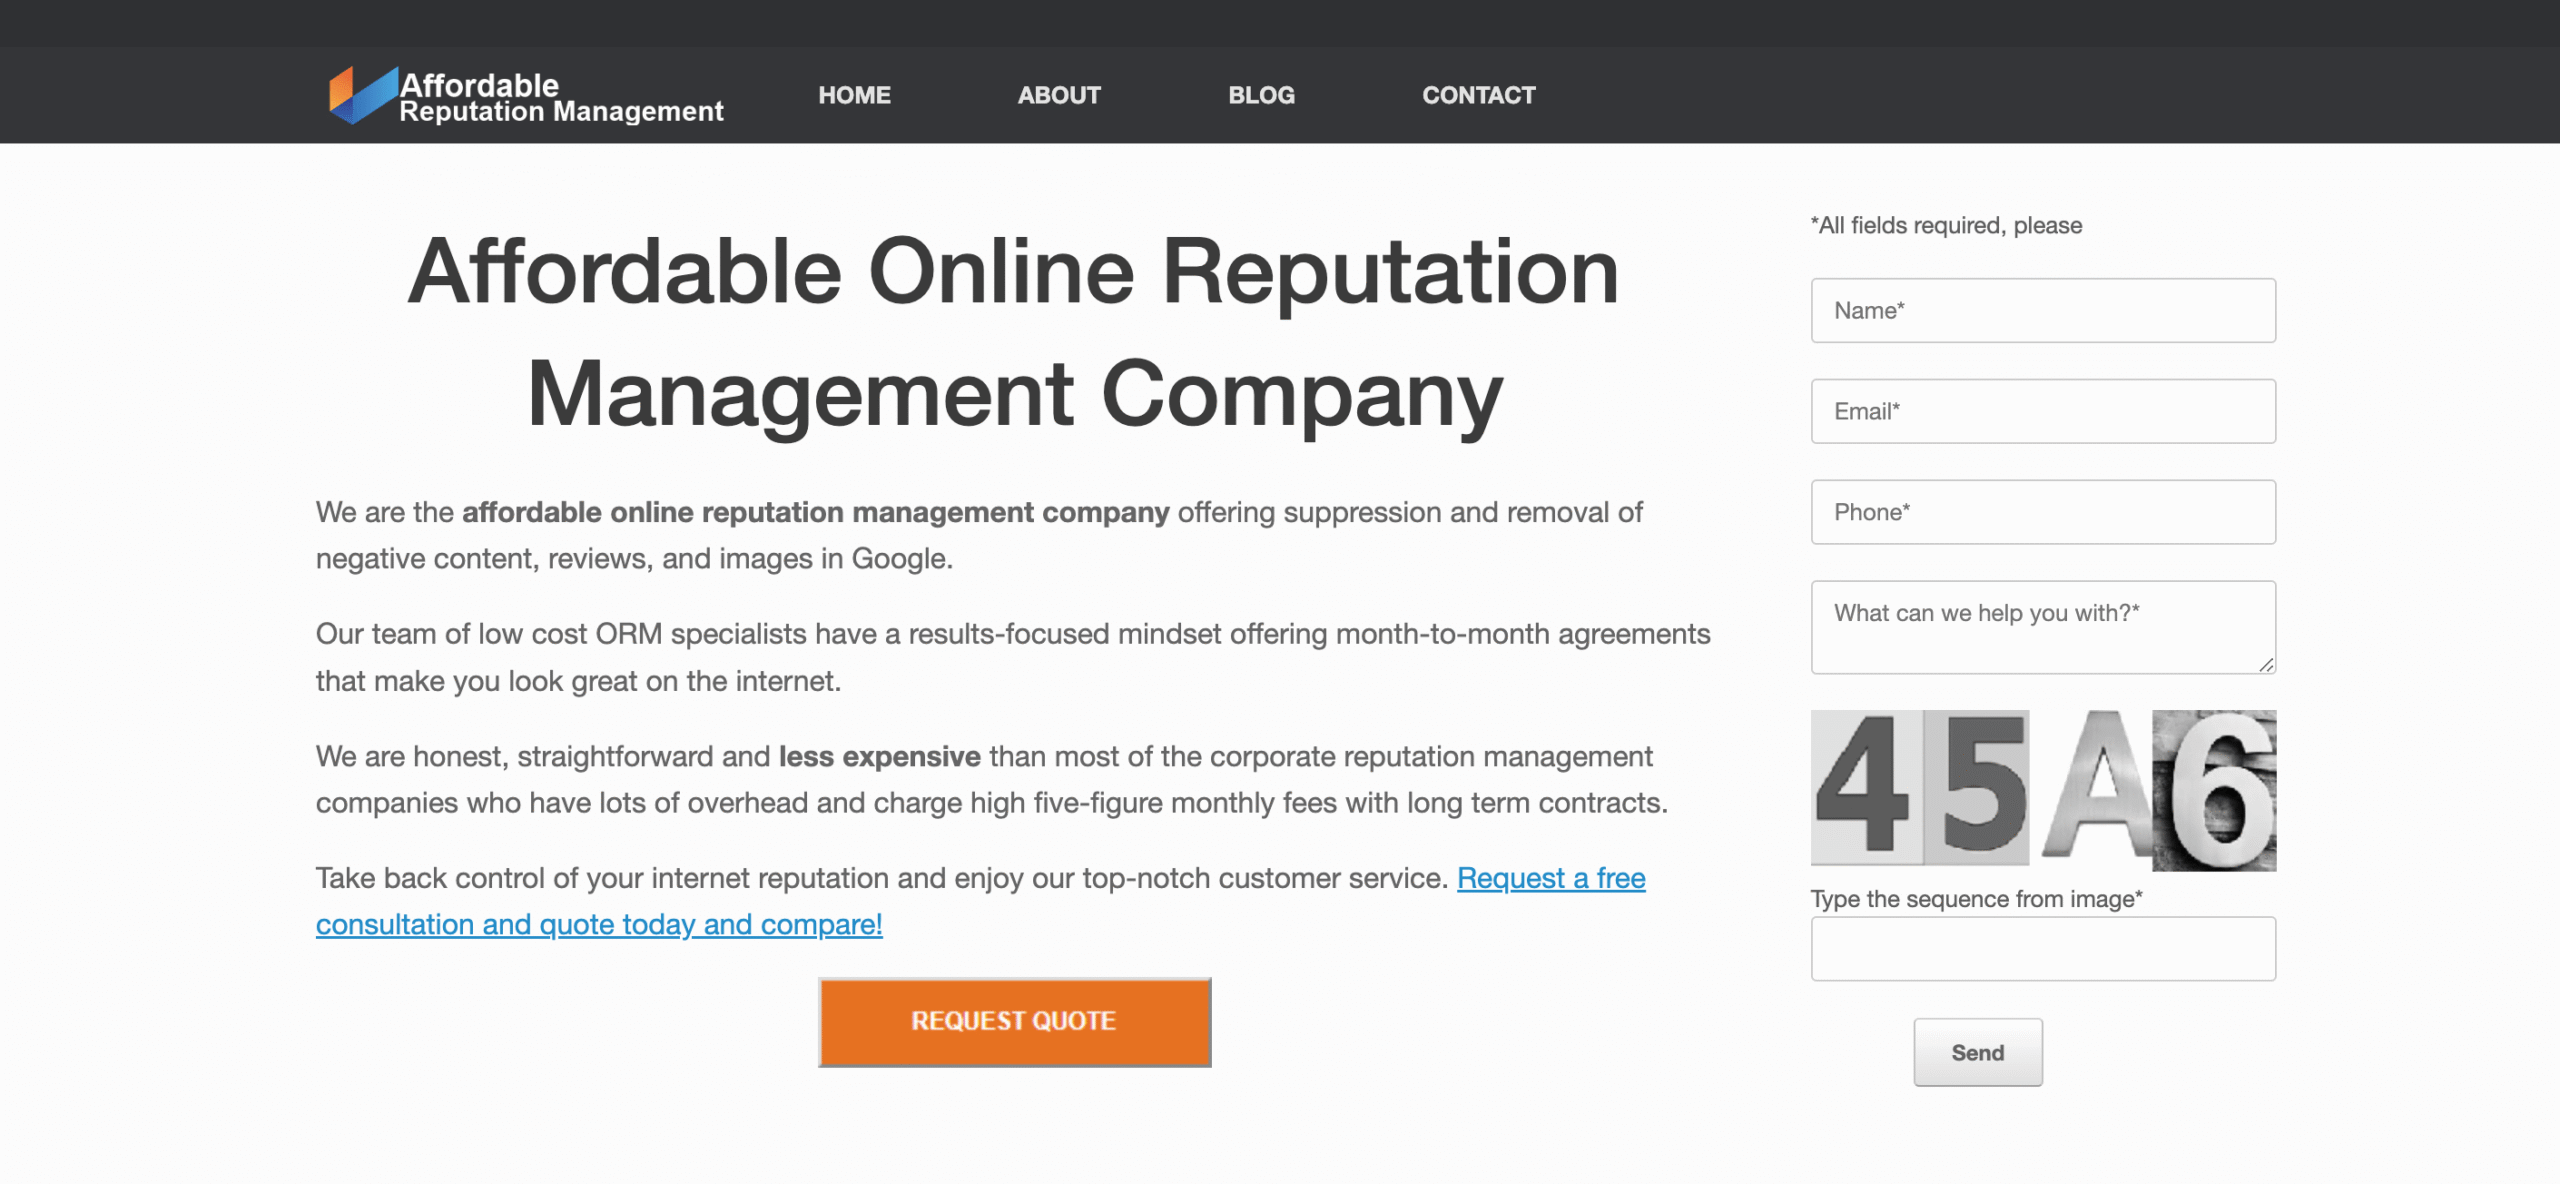
Task: Click the orange REQUEST QUOTE button
Action: coord(1014,1022)
